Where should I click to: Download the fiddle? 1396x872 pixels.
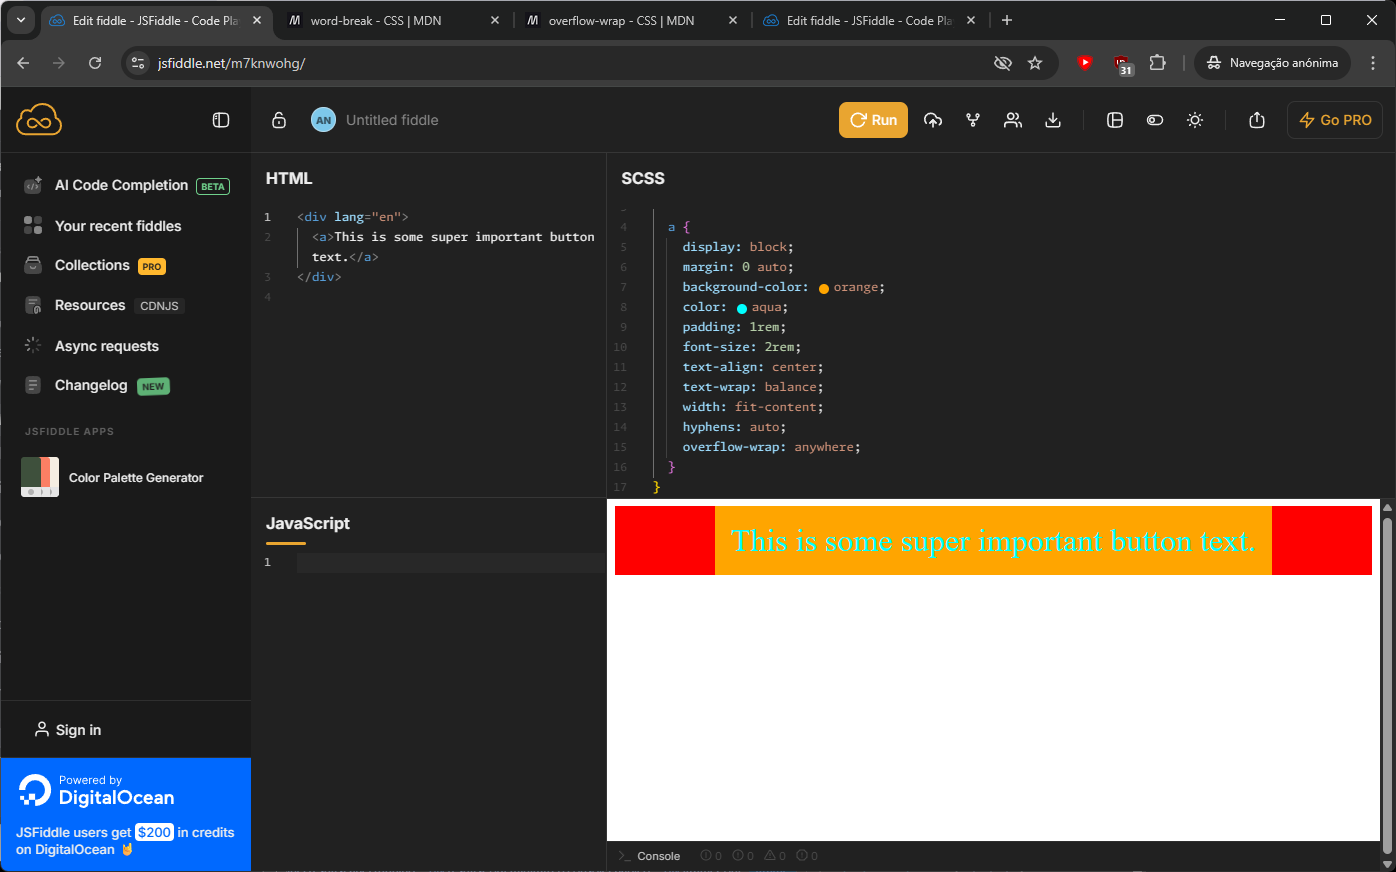click(1053, 120)
